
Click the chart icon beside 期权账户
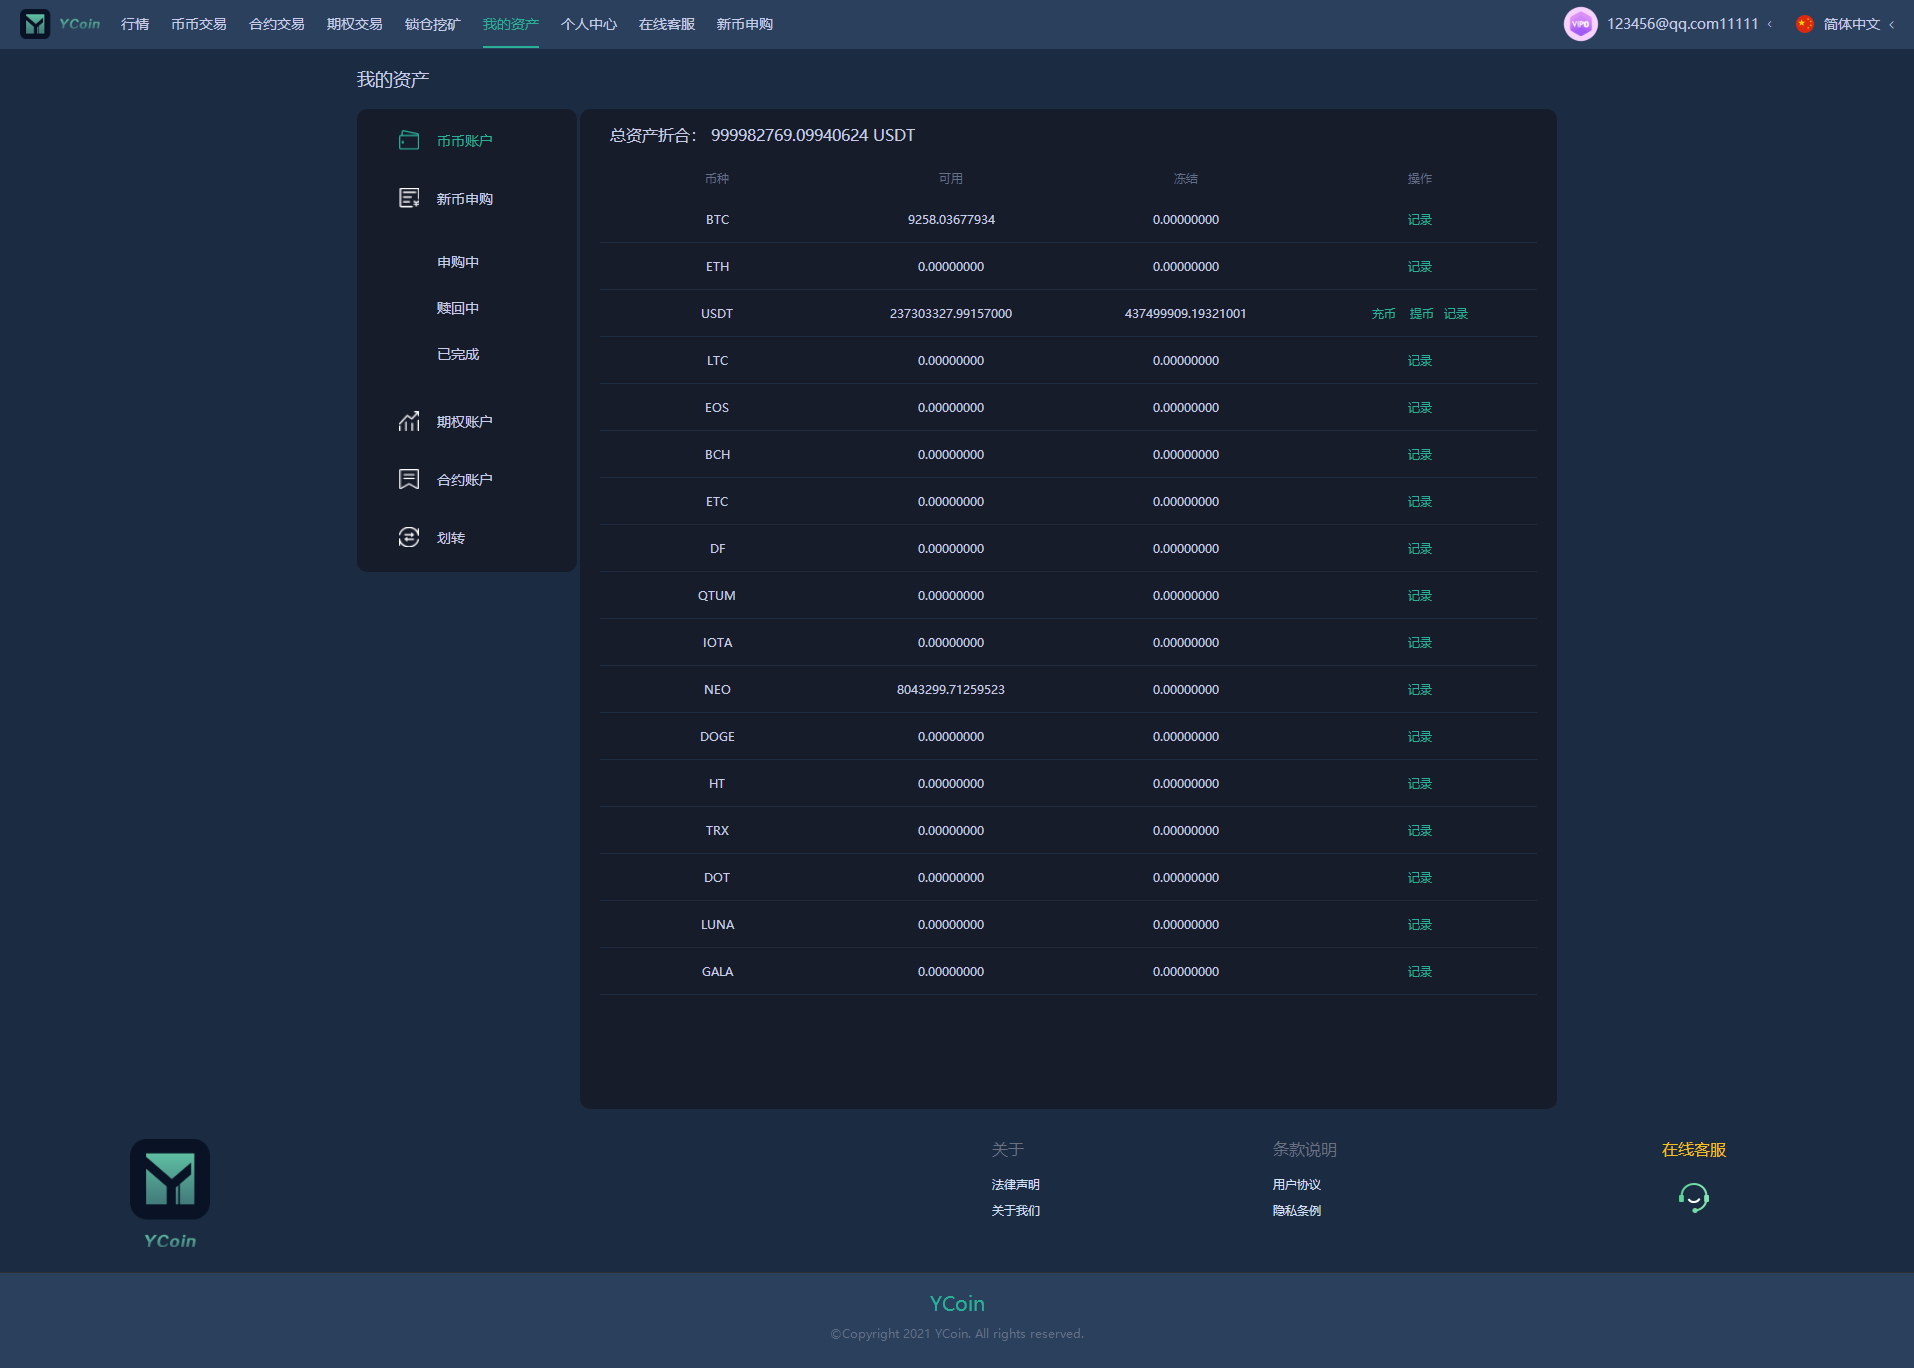pos(409,421)
